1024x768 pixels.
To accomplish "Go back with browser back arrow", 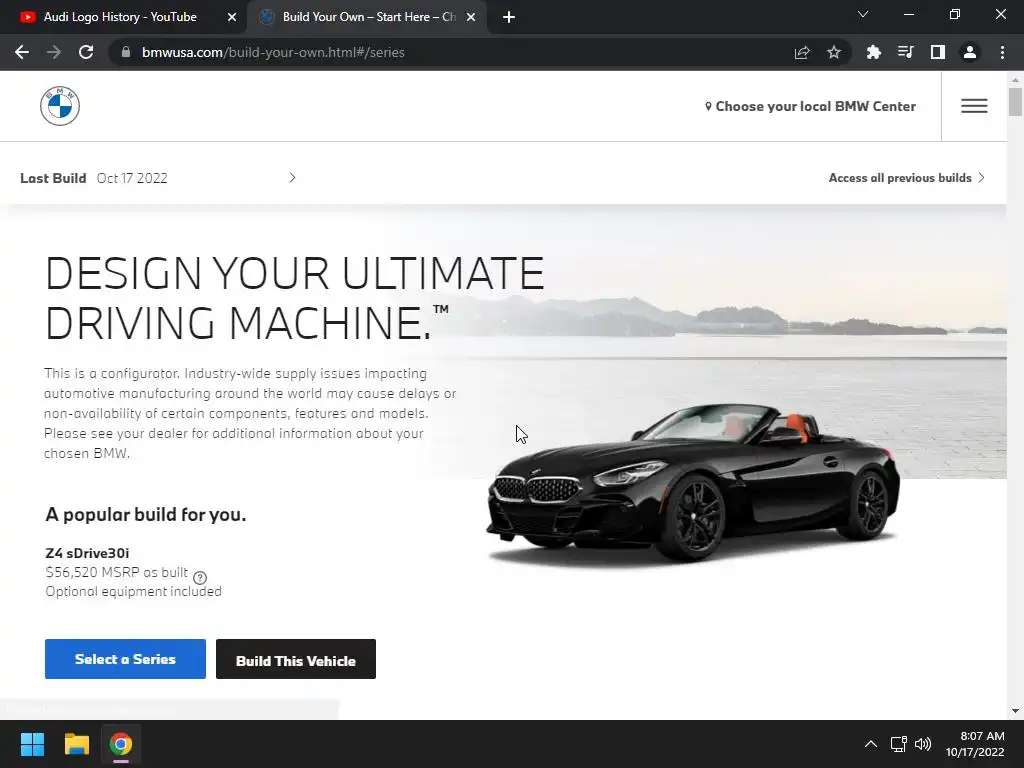I will 22,52.
